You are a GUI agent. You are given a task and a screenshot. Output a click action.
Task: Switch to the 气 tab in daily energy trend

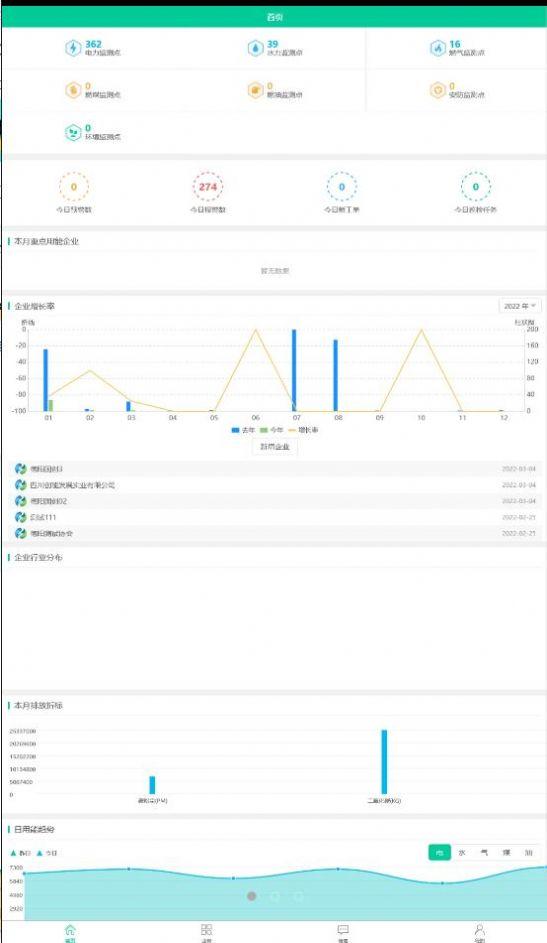[x=484, y=852]
